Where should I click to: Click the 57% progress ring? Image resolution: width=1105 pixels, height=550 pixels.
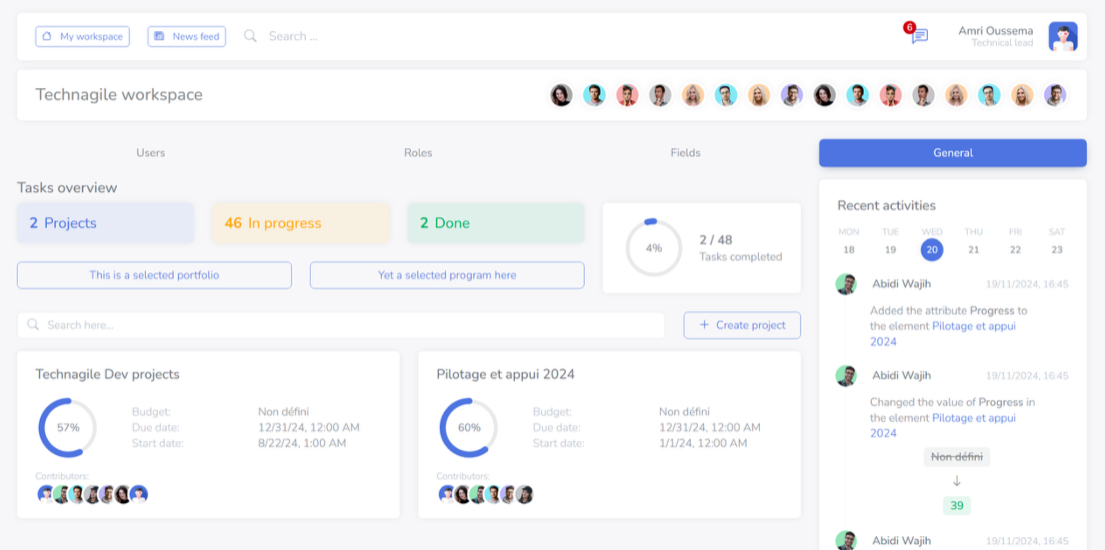click(67, 427)
